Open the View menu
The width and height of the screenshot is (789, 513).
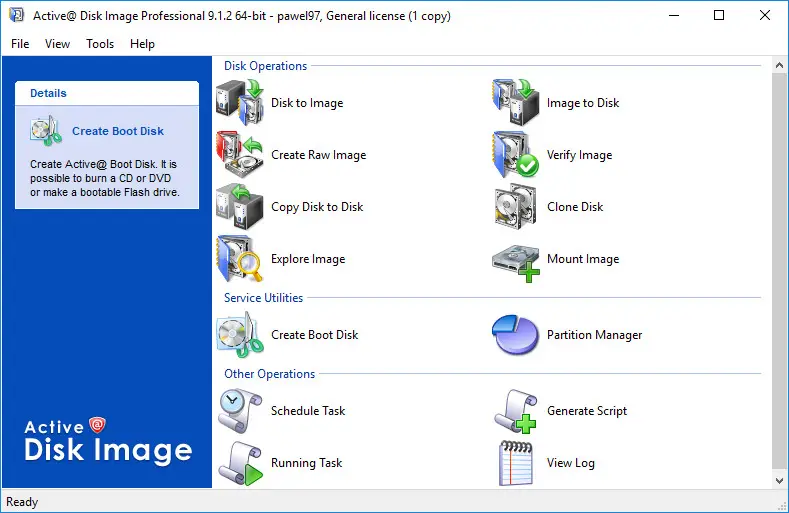click(x=57, y=44)
